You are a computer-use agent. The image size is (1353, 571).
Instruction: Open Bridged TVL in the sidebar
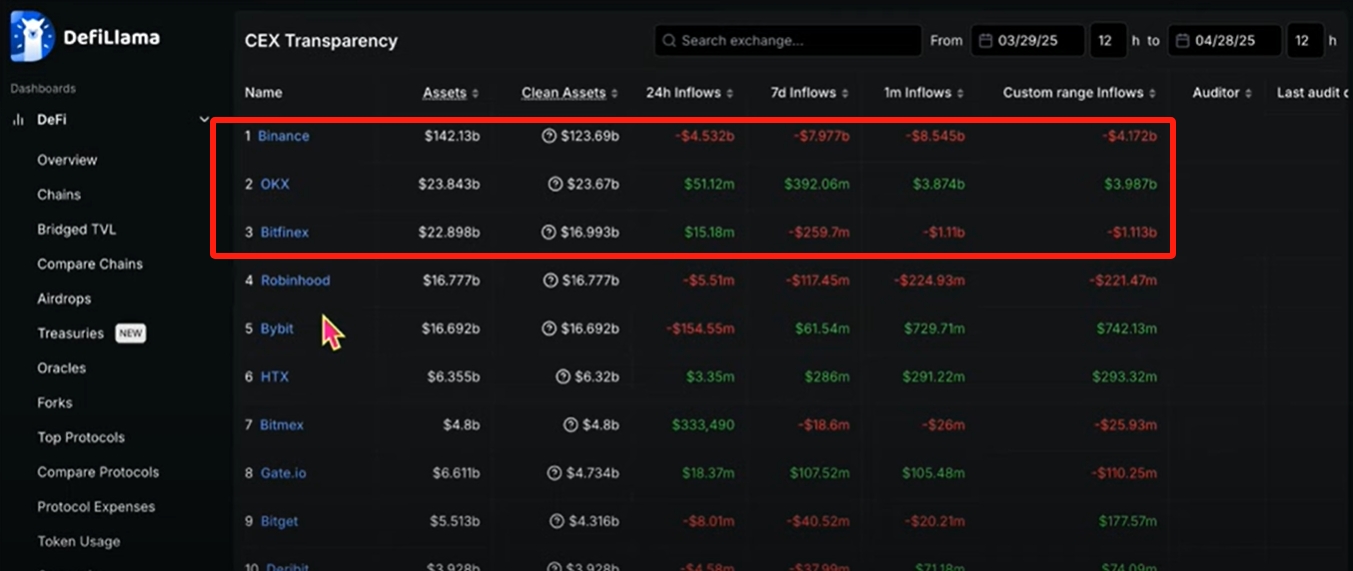pyautogui.click(x=76, y=229)
